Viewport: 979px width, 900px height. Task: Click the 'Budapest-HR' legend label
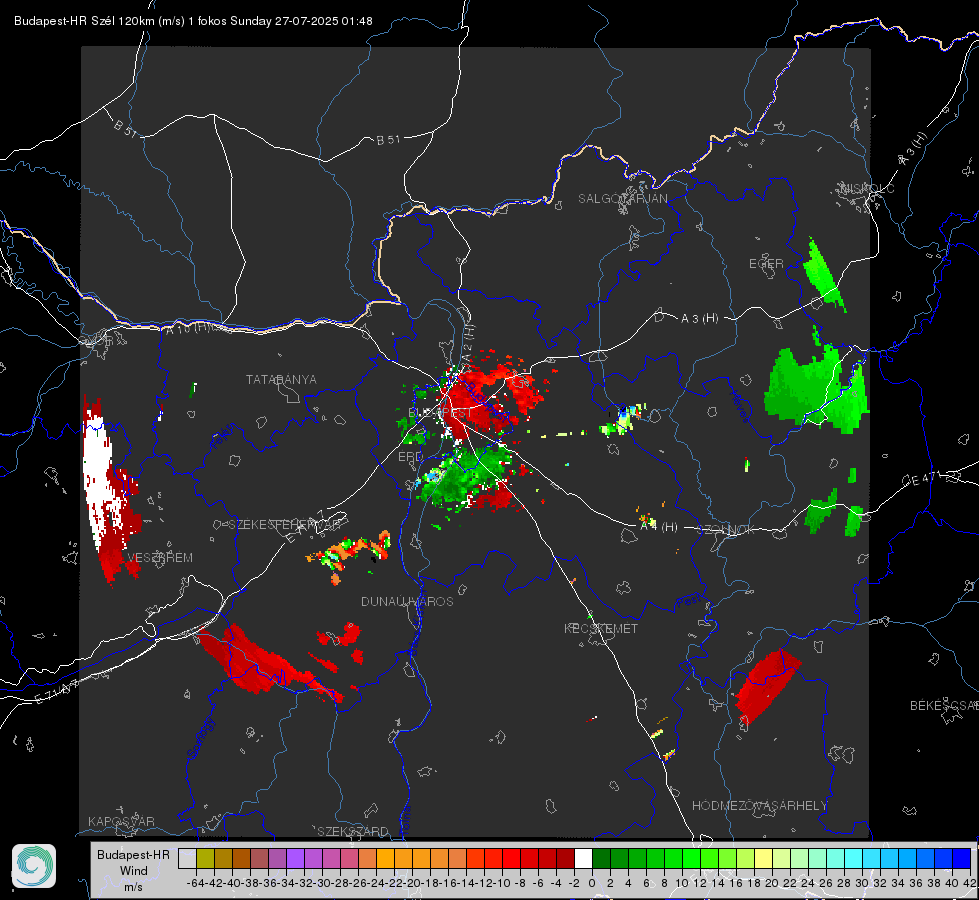tap(134, 854)
